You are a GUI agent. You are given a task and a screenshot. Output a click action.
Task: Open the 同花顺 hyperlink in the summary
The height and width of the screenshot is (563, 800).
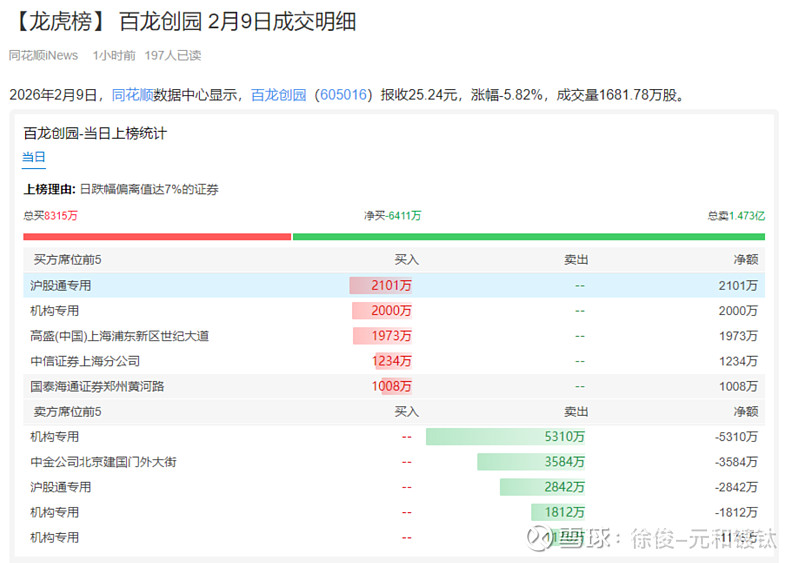click(x=132, y=95)
